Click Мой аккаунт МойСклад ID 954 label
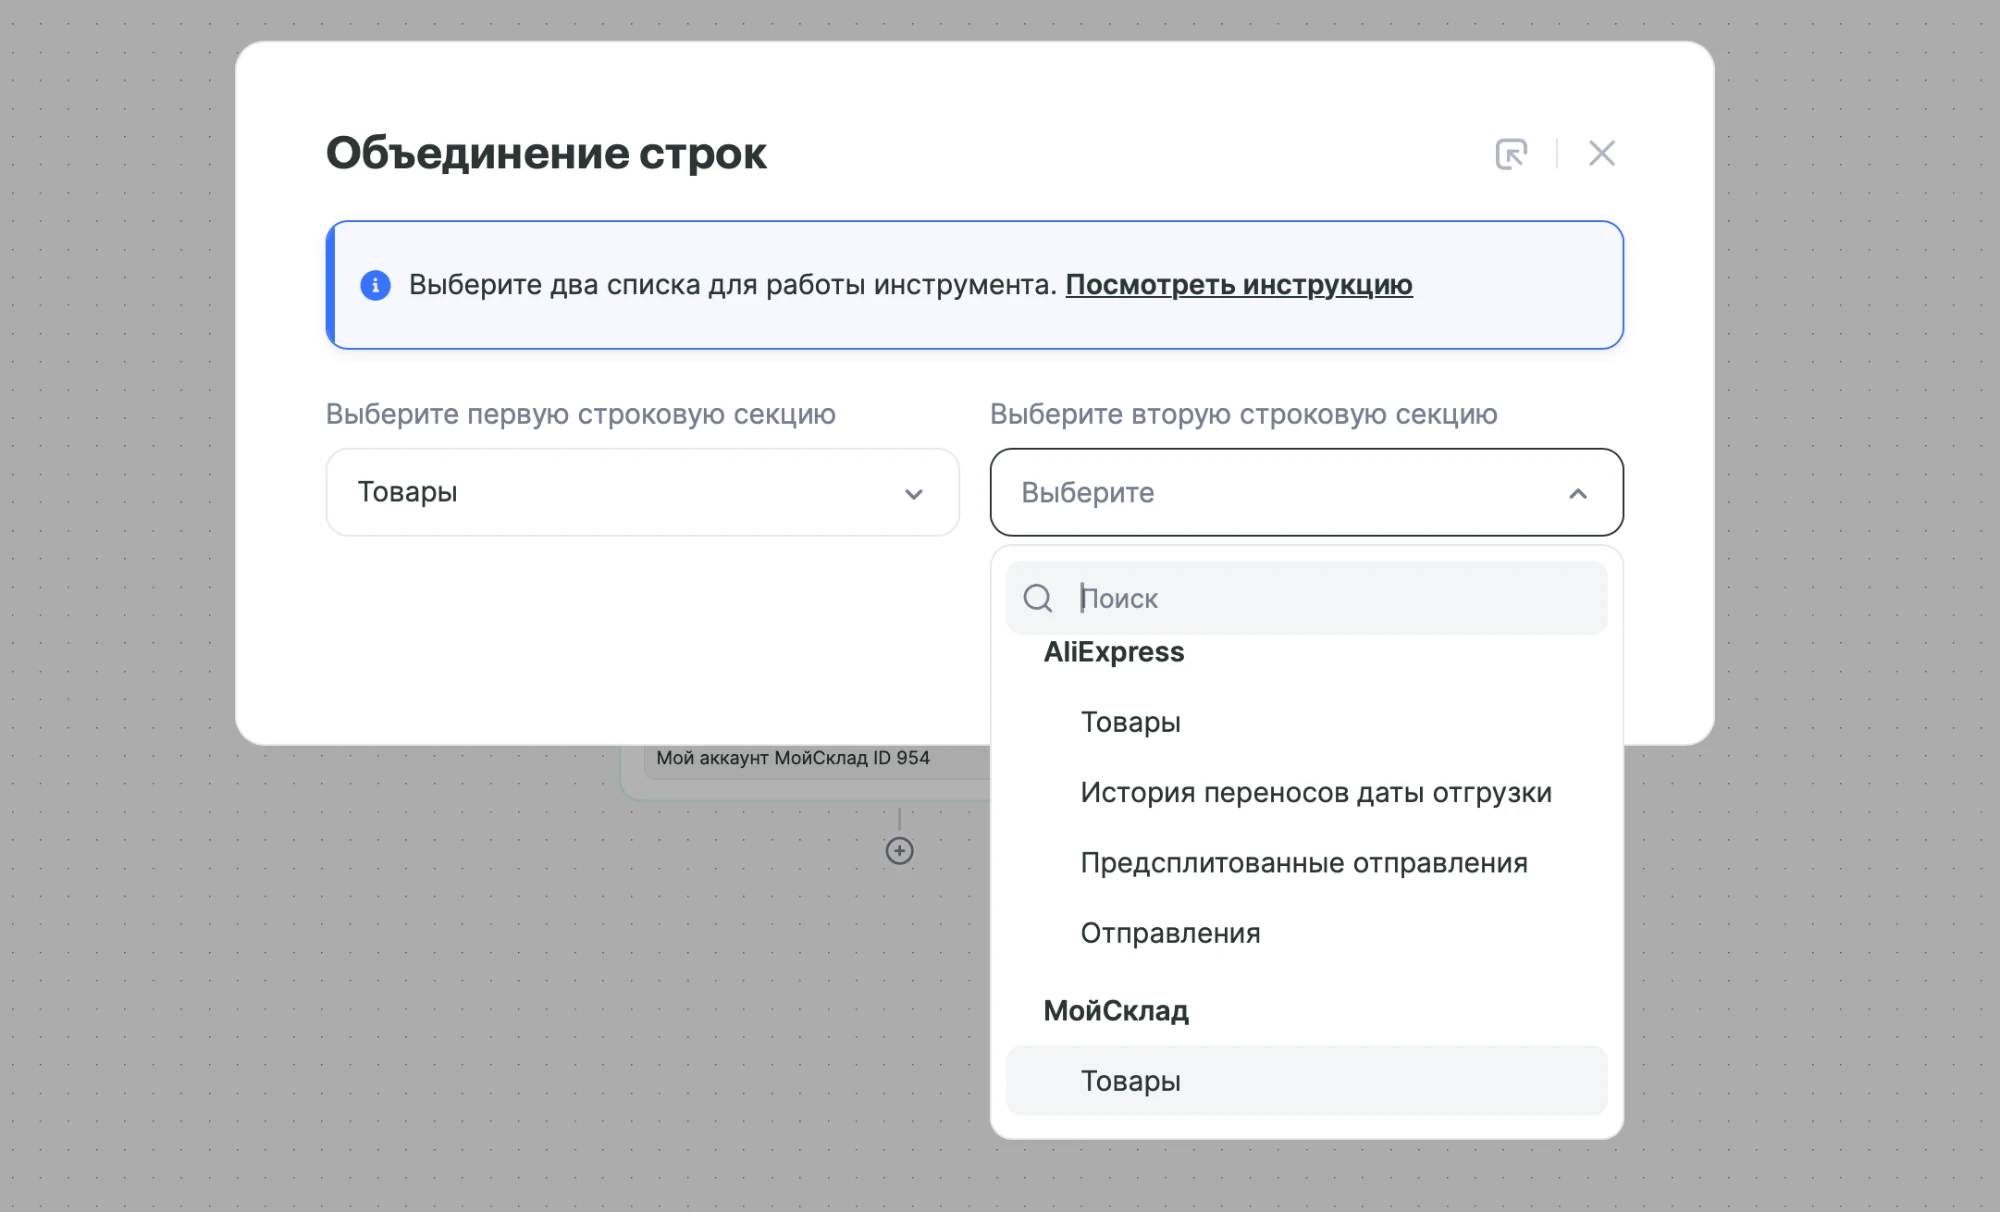Screen dimensions: 2000x1212 coord(793,758)
